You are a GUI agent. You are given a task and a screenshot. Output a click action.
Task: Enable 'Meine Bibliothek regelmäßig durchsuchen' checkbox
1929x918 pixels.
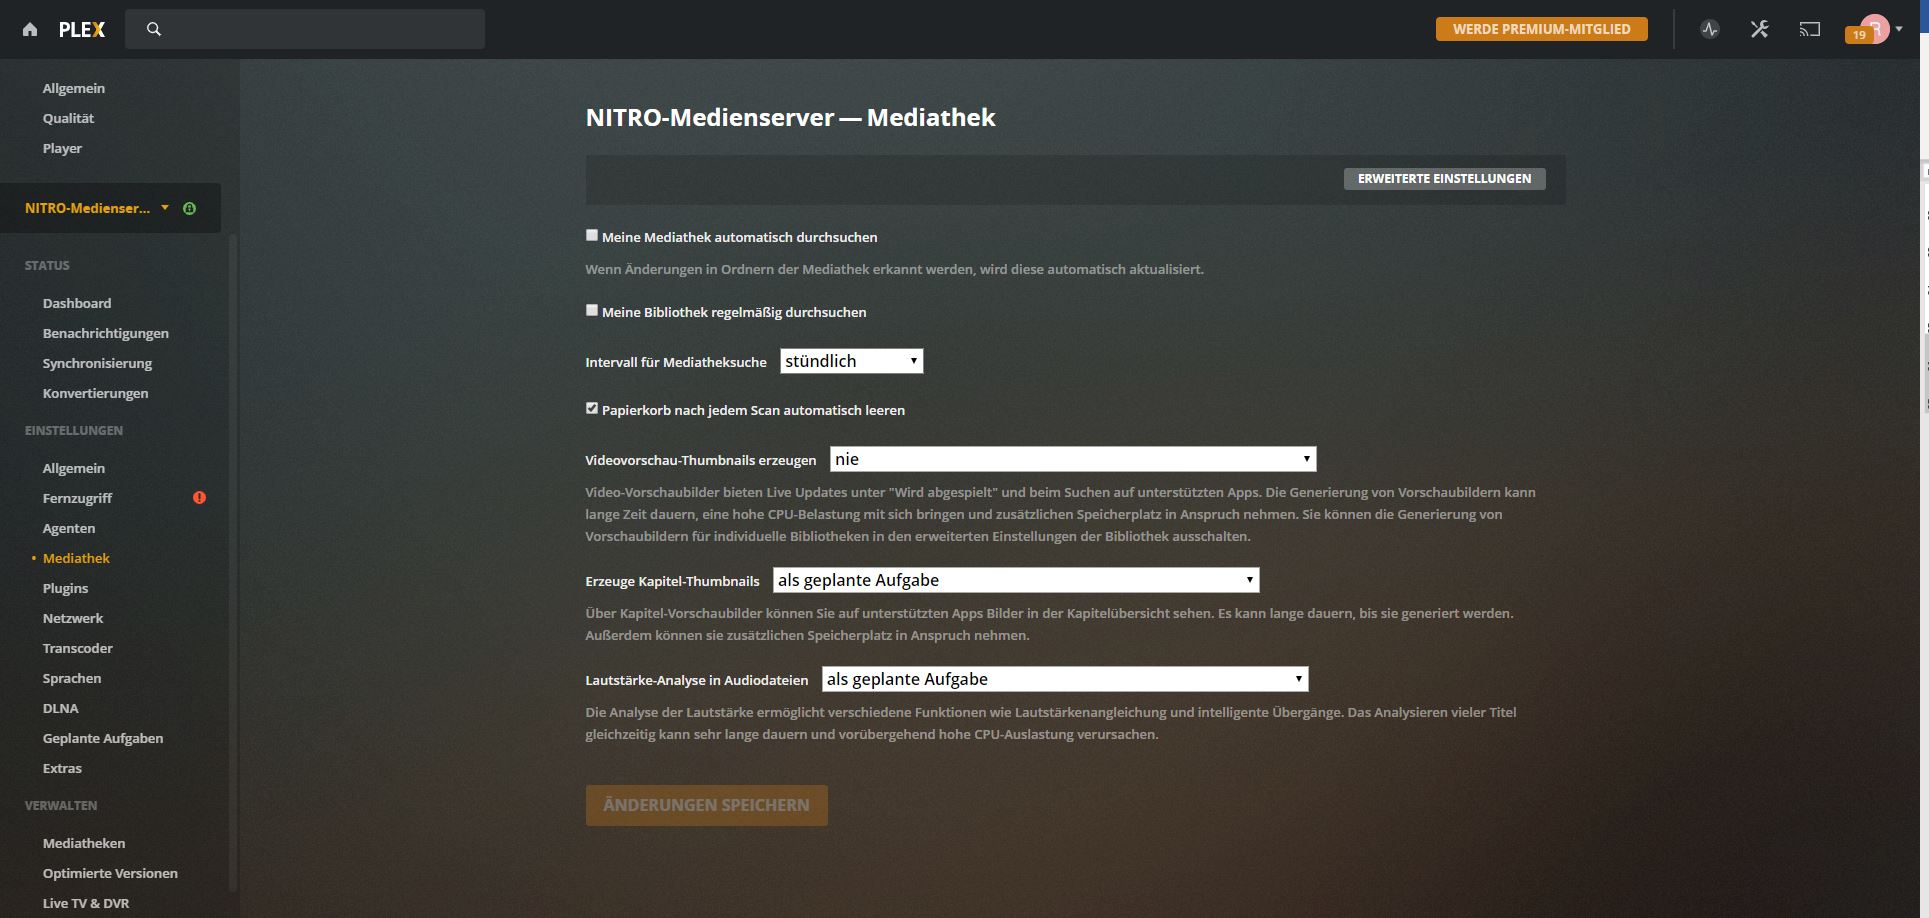(592, 310)
